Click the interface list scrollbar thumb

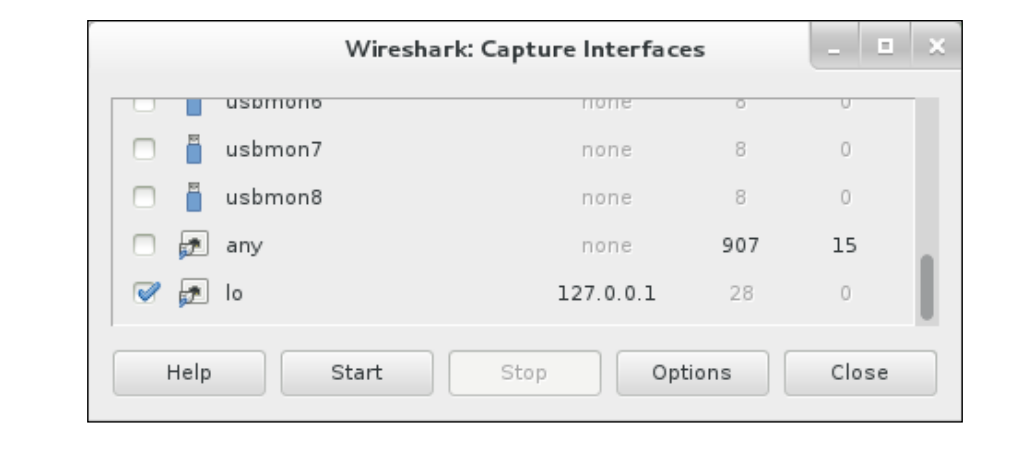tap(926, 287)
